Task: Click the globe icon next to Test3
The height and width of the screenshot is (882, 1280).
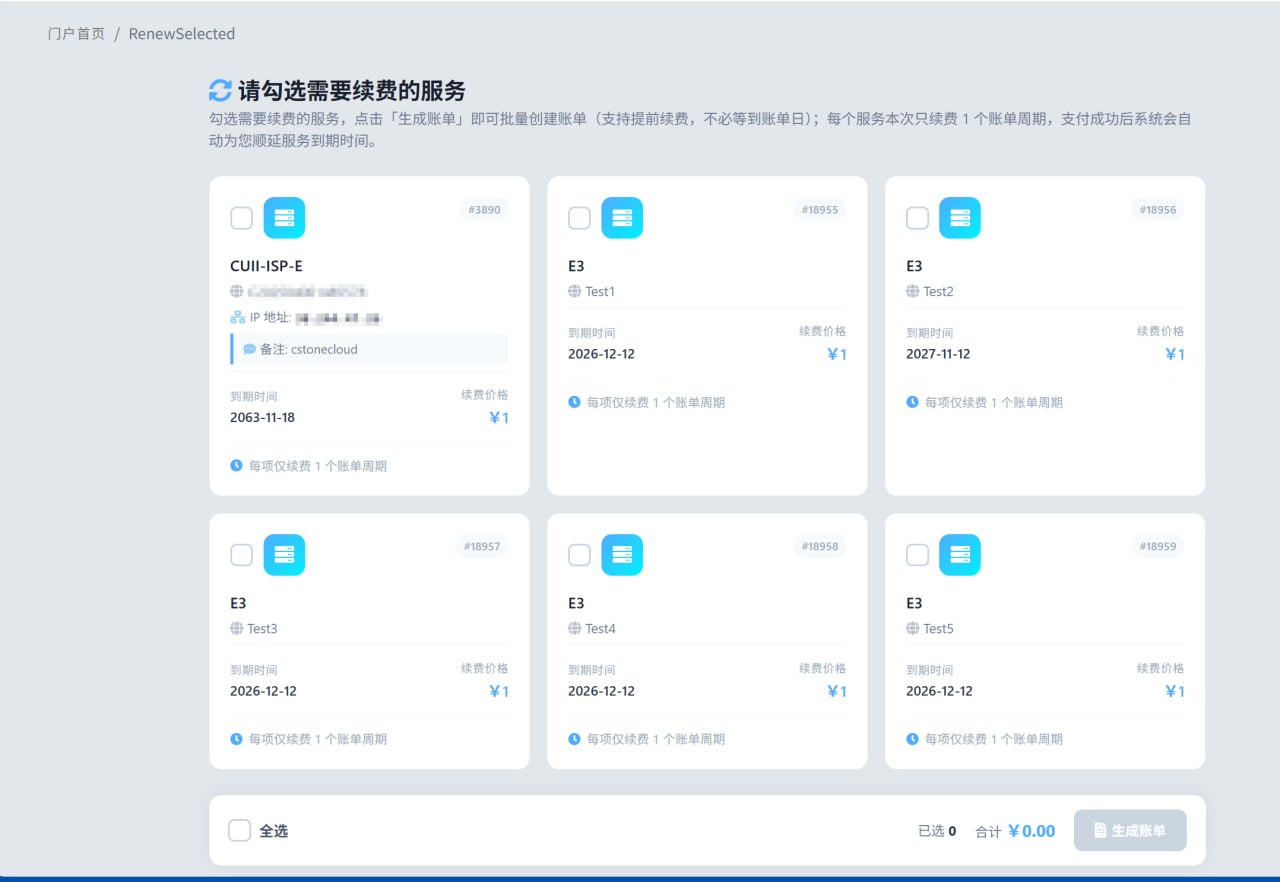Action: 236,629
